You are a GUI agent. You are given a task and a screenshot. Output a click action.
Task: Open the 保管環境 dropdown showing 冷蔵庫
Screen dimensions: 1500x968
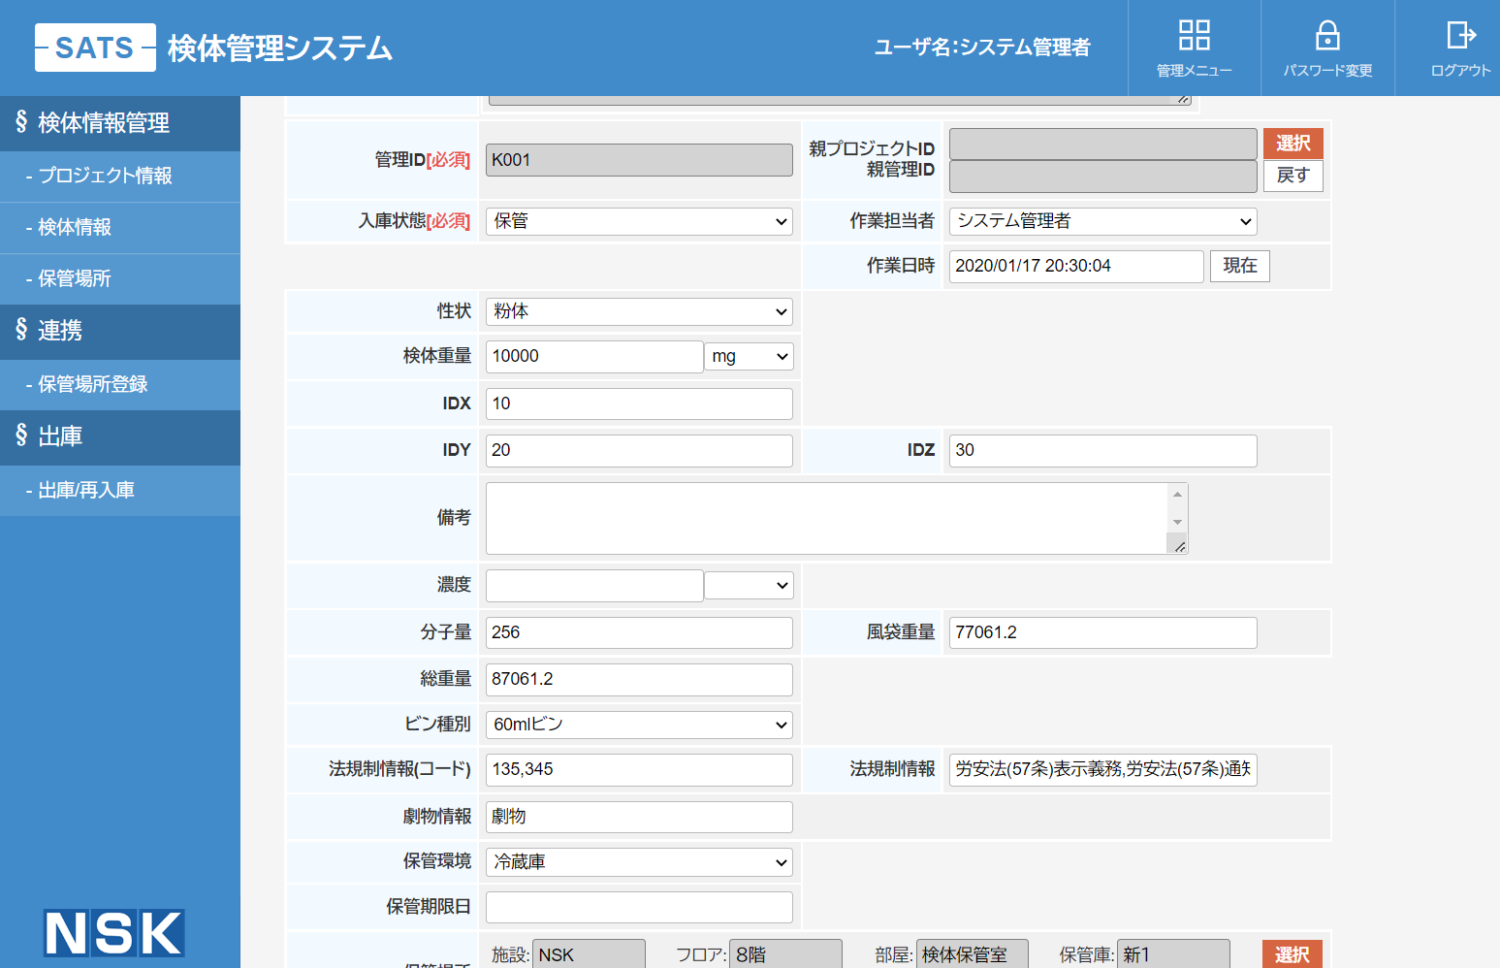click(639, 862)
